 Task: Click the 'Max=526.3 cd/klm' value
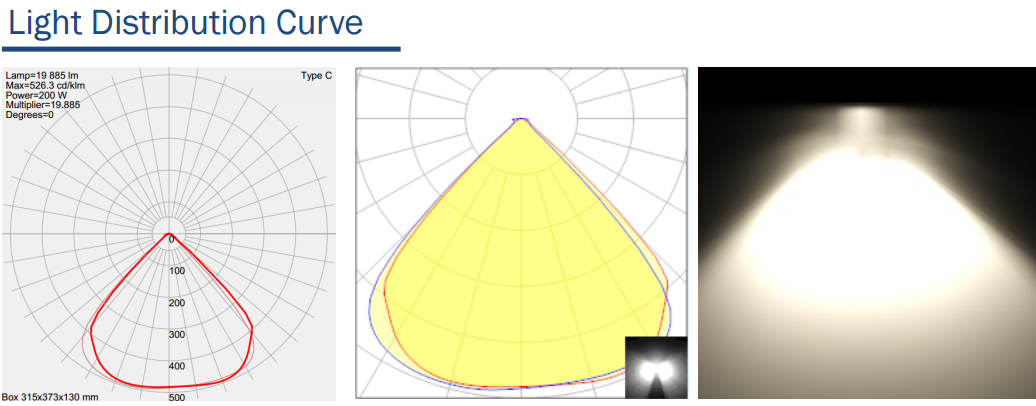tap(45, 86)
